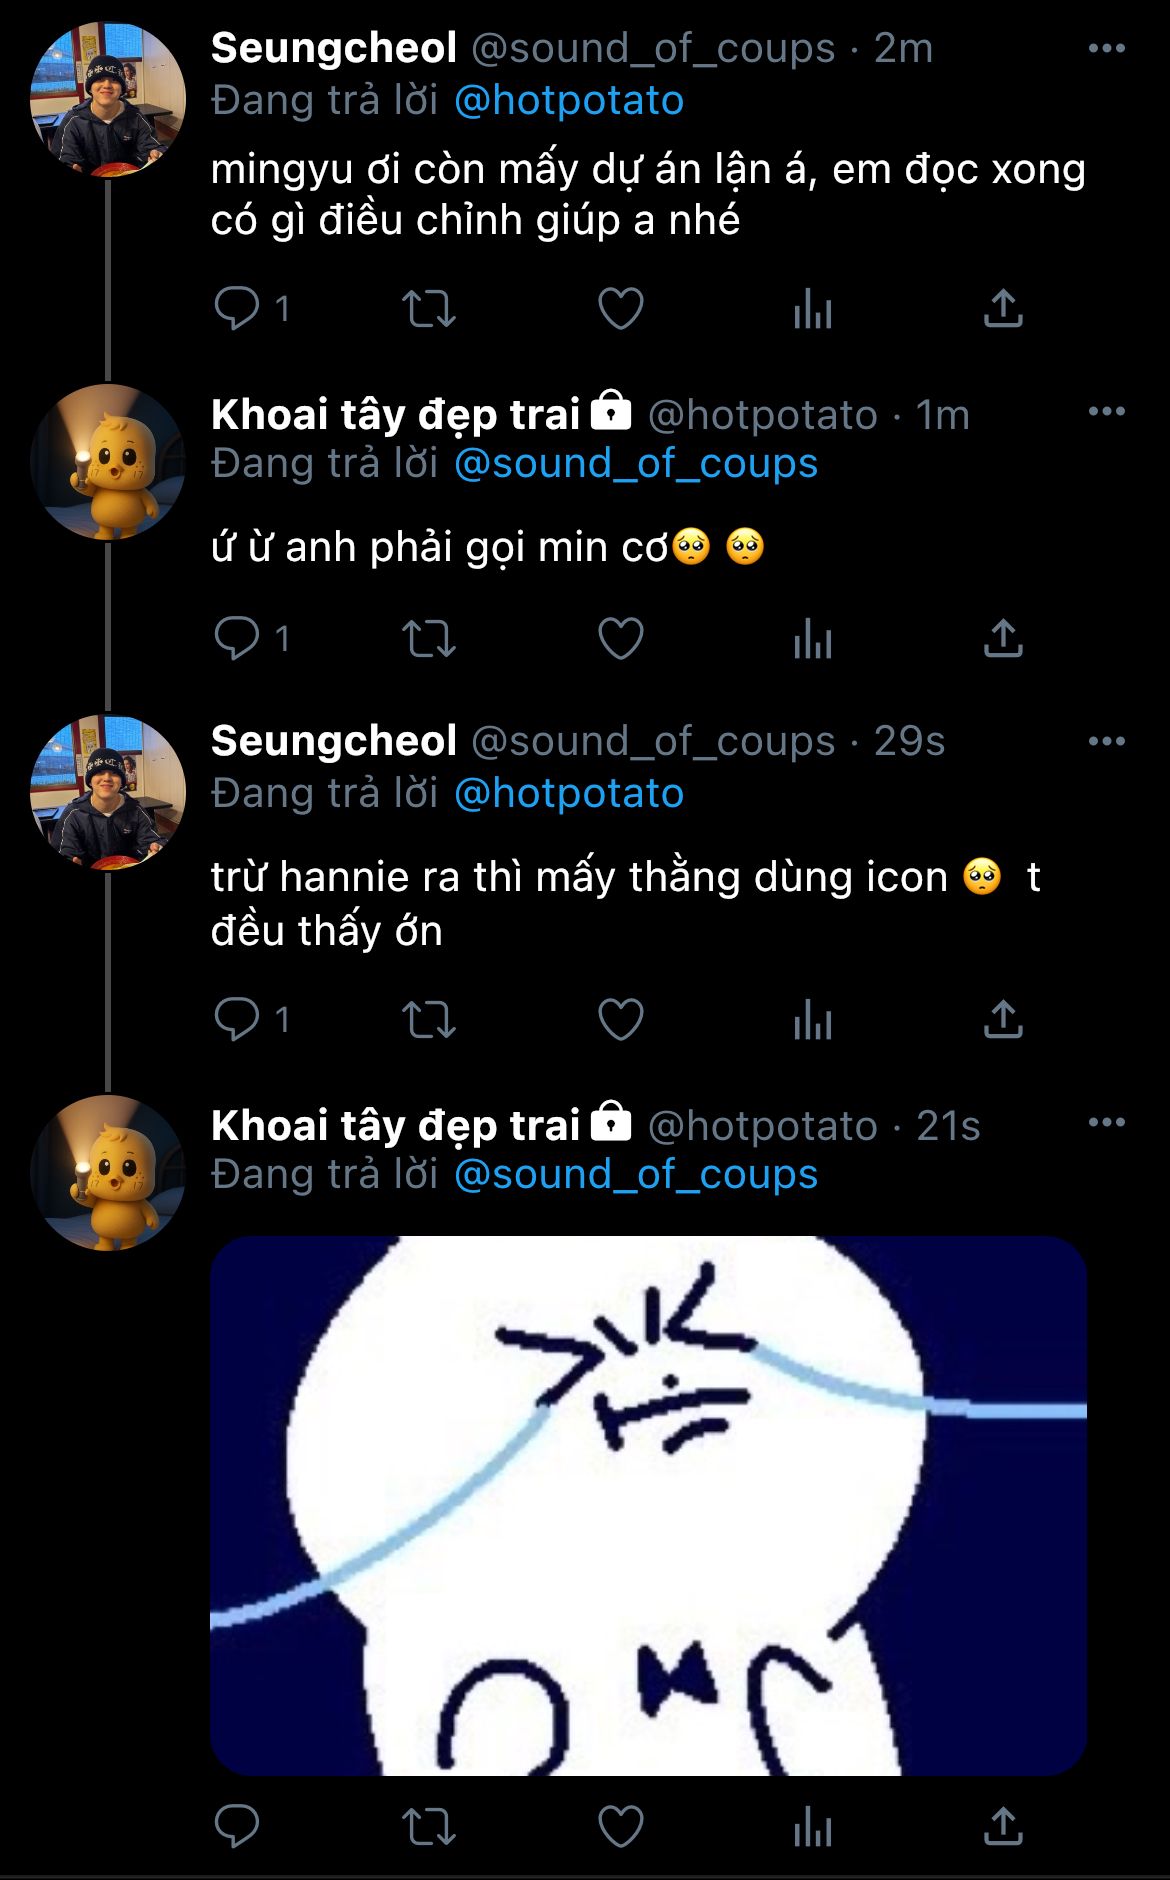Retweet Seungcheol's tweet about hannie
The height and width of the screenshot is (1880, 1170).
click(428, 1019)
